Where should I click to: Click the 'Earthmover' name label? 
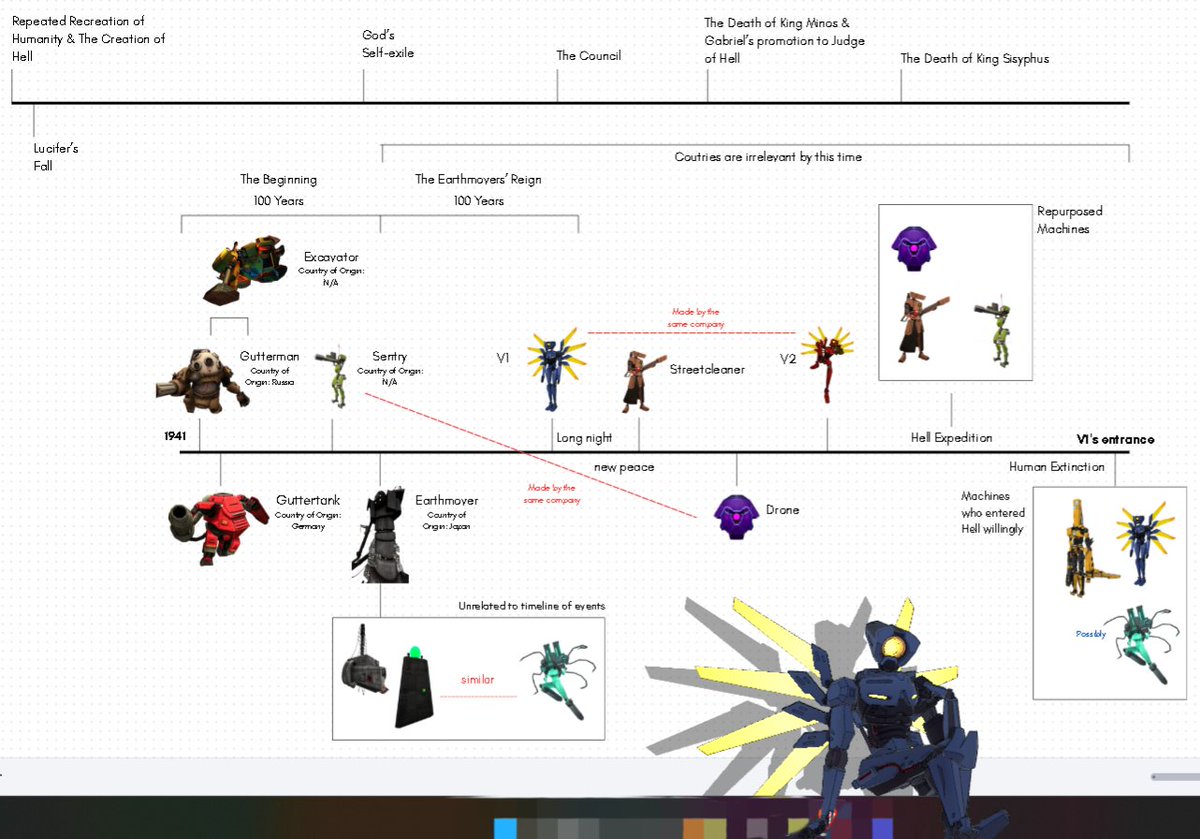click(447, 500)
